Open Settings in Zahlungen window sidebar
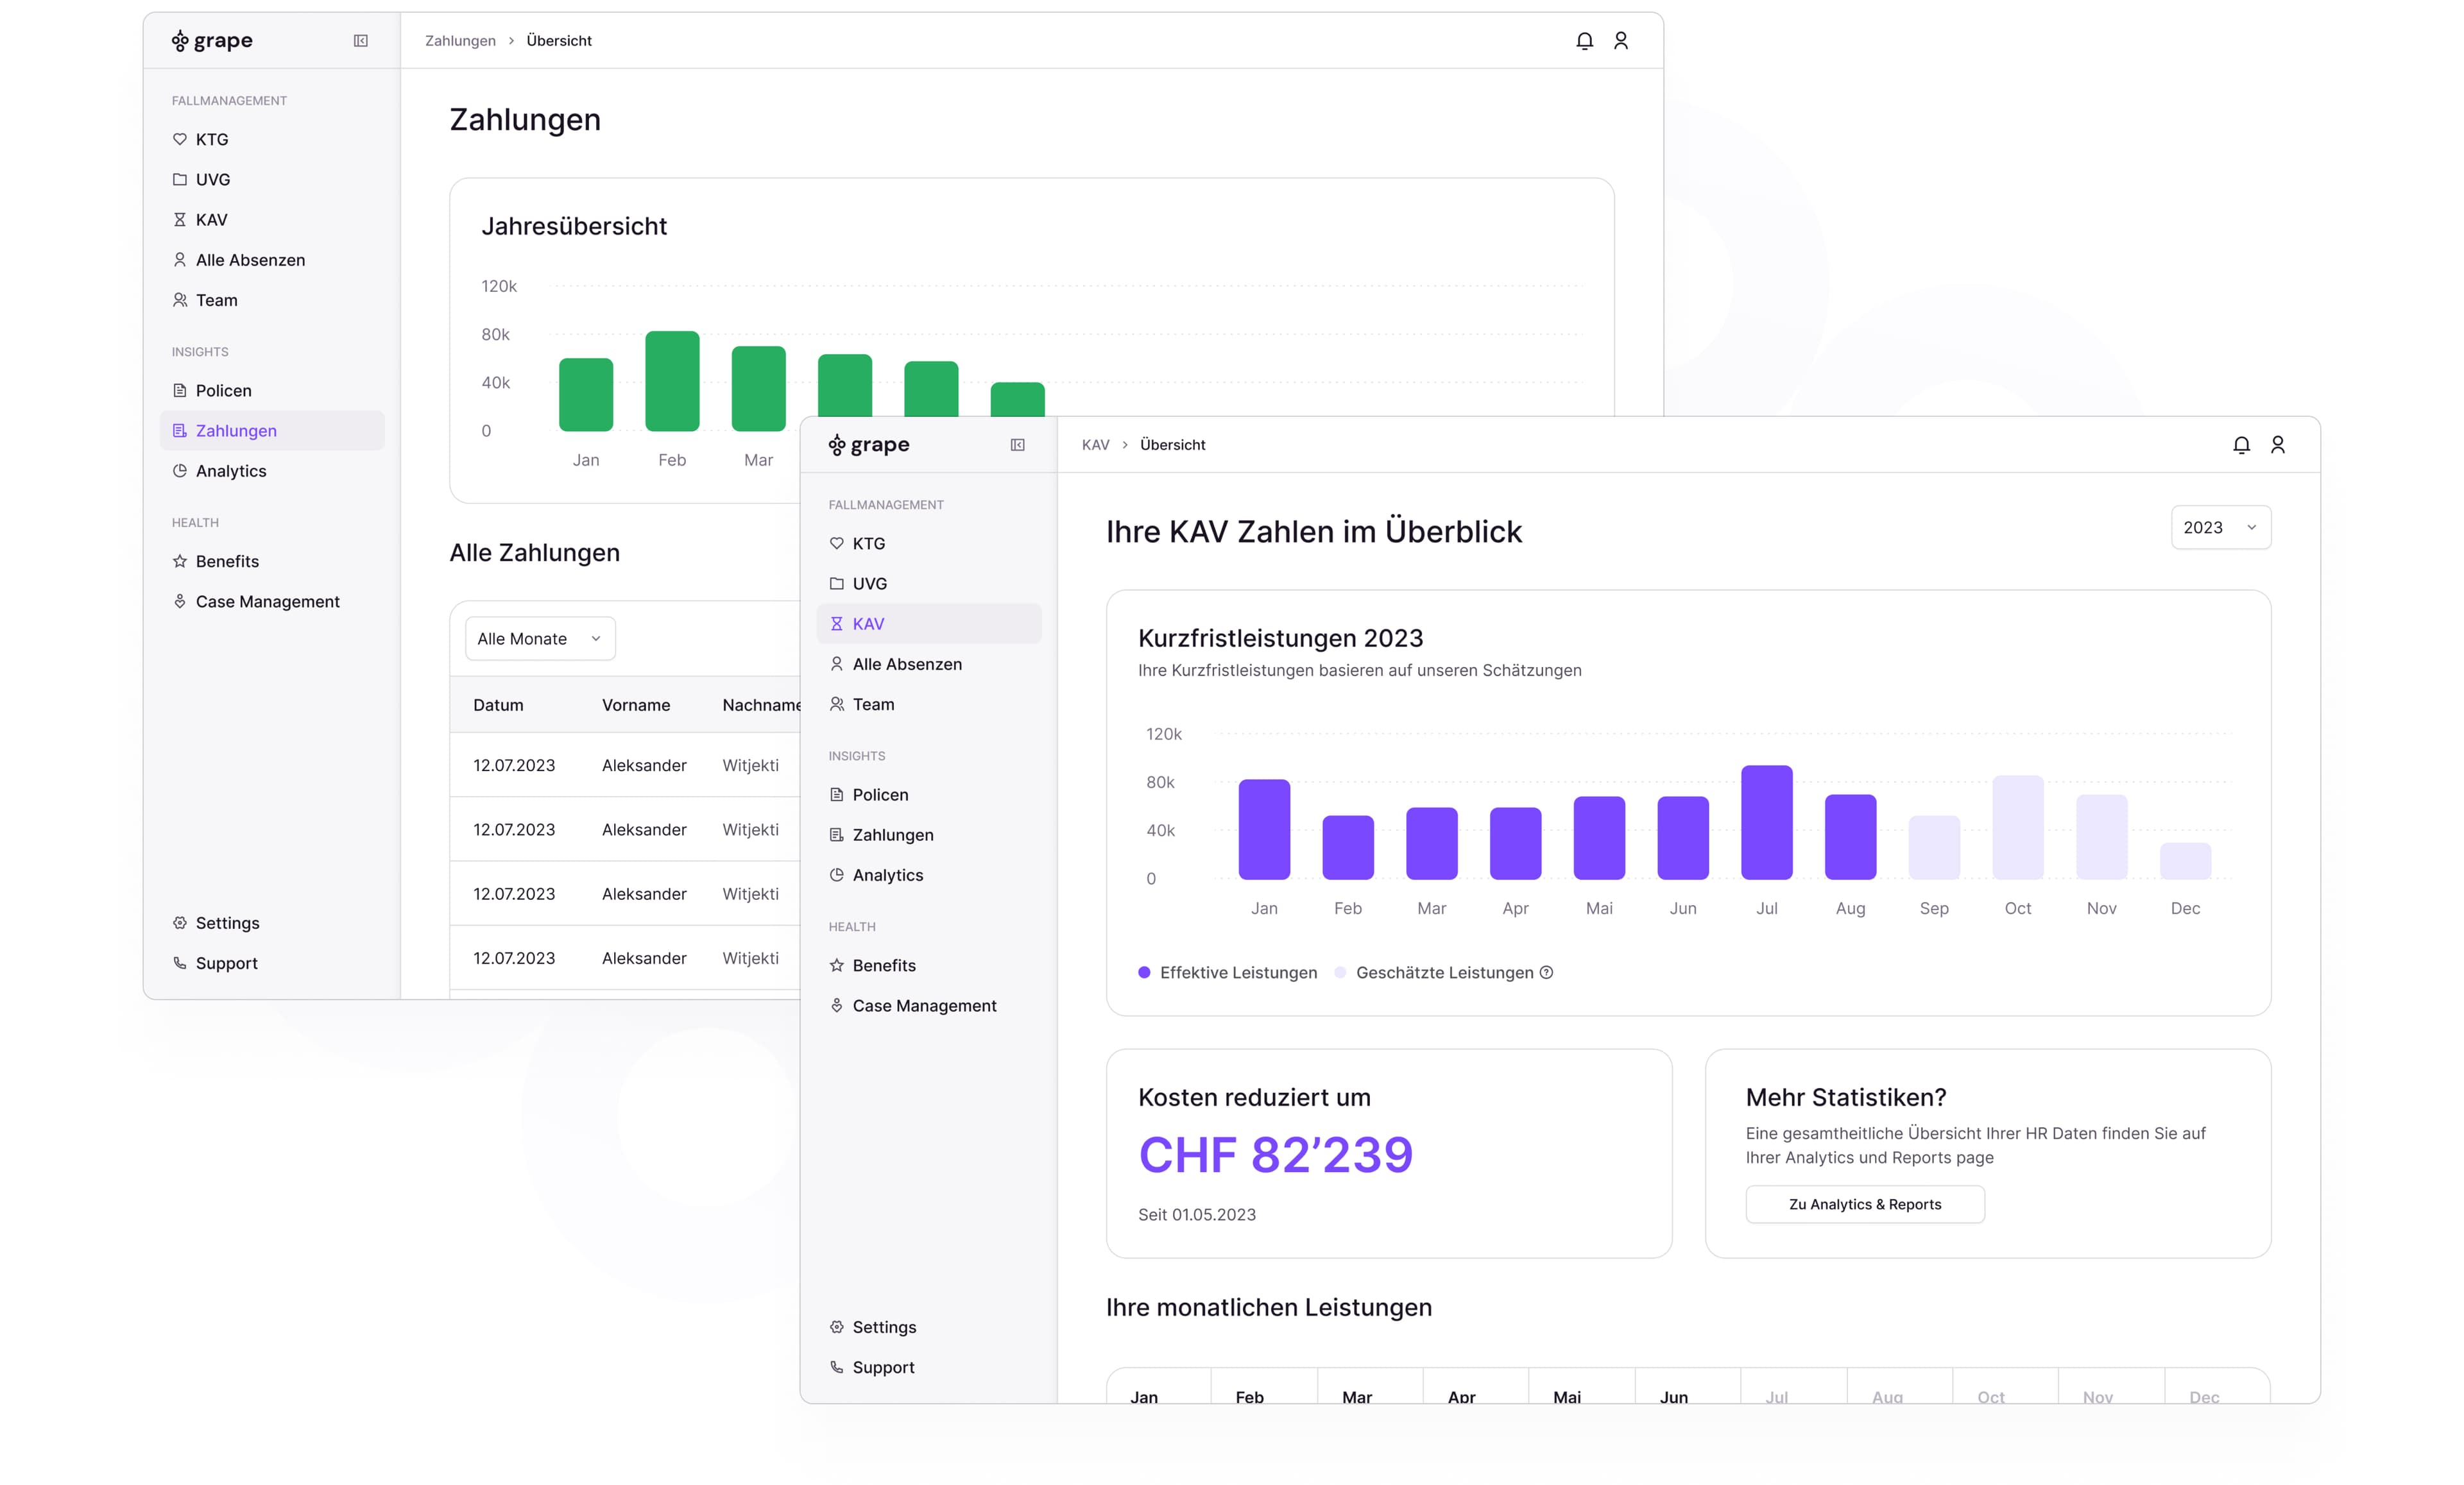 [x=227, y=923]
